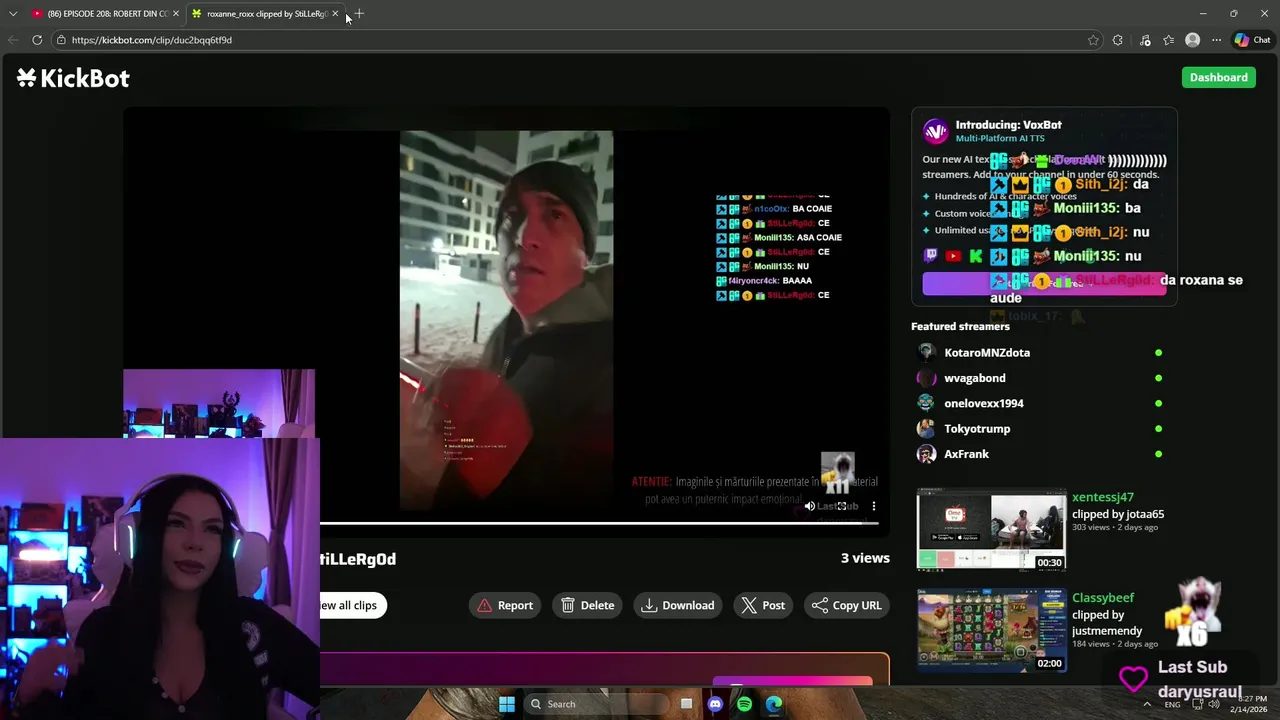This screenshot has width=1280, height=720.
Task: Open the Classybeef clip thumbnail
Action: 991,630
